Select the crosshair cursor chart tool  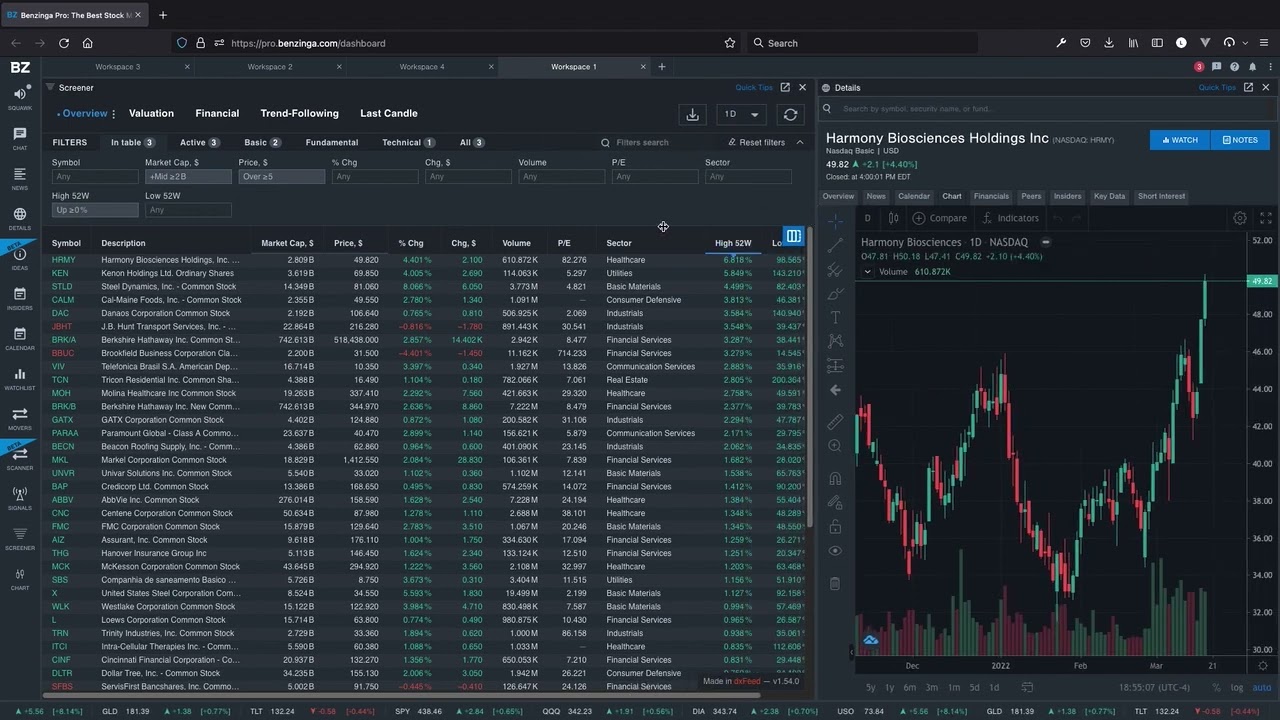[x=835, y=221]
